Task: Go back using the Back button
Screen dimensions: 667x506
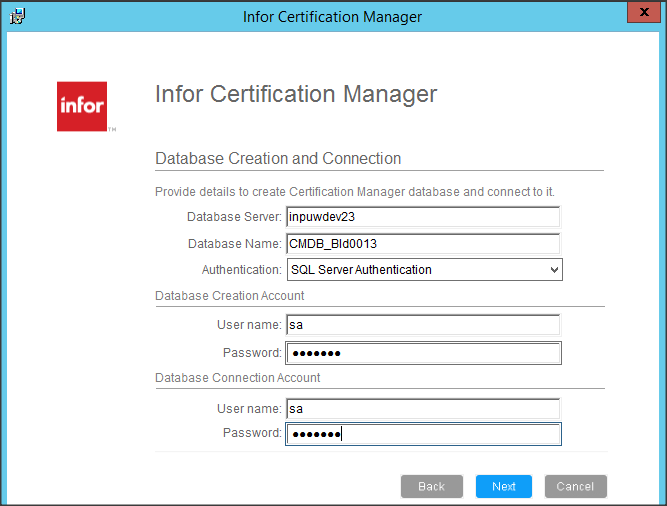Action: tap(432, 486)
